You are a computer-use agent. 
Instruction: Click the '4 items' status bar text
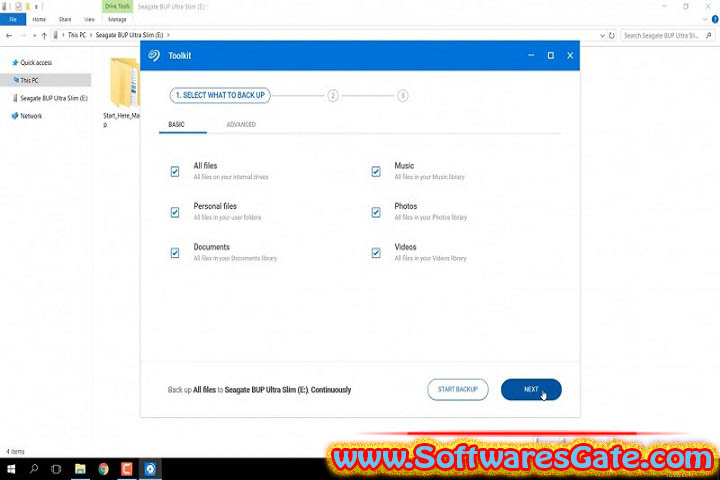[15, 452]
